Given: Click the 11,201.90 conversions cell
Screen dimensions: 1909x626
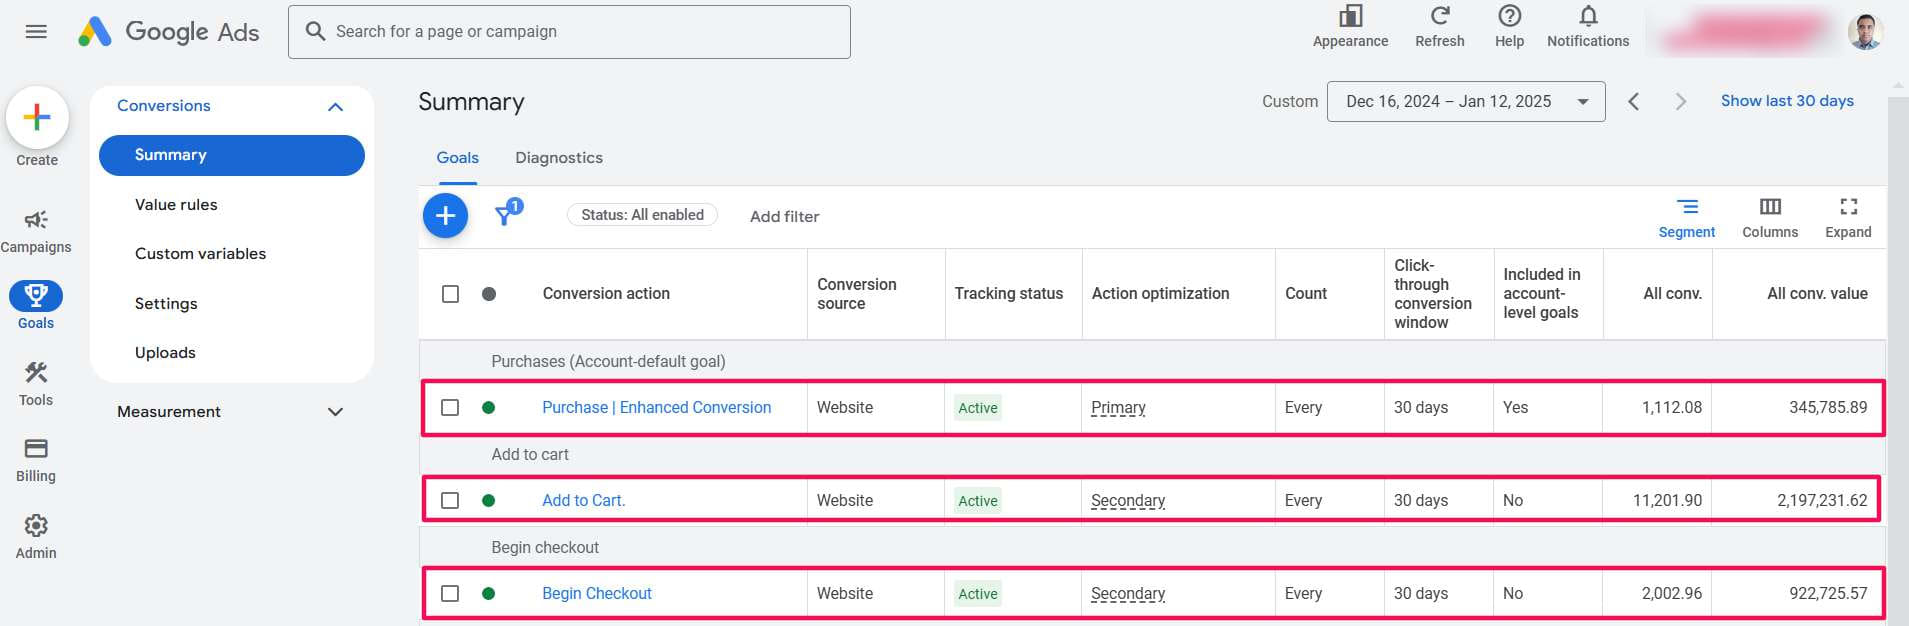Looking at the screenshot, I should click(1667, 500).
